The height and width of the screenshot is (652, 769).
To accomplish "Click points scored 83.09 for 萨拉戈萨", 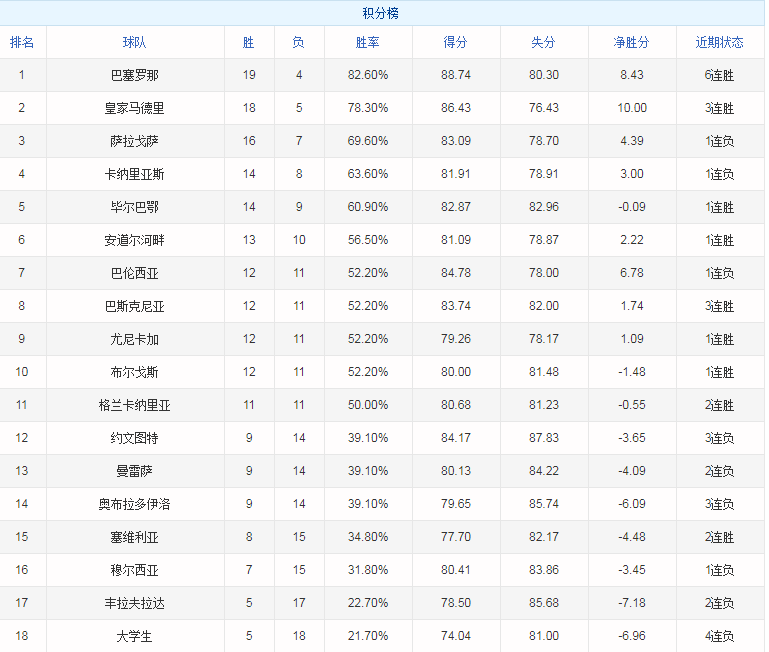I will (x=456, y=141).
